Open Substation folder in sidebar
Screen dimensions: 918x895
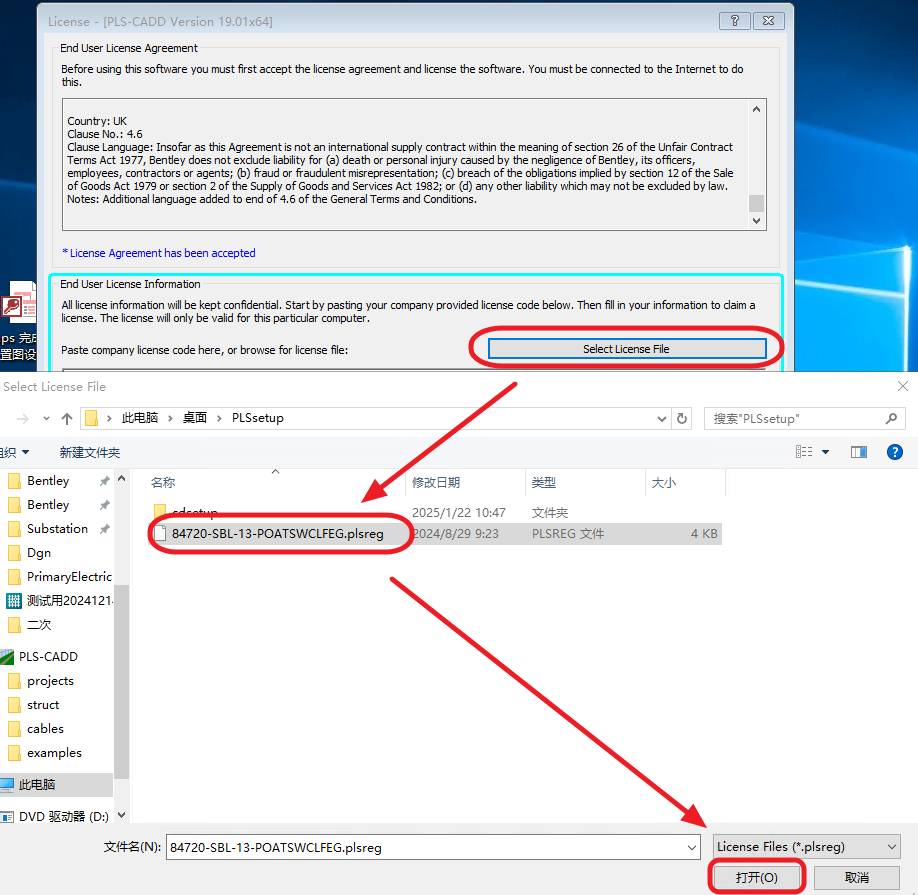(57, 529)
